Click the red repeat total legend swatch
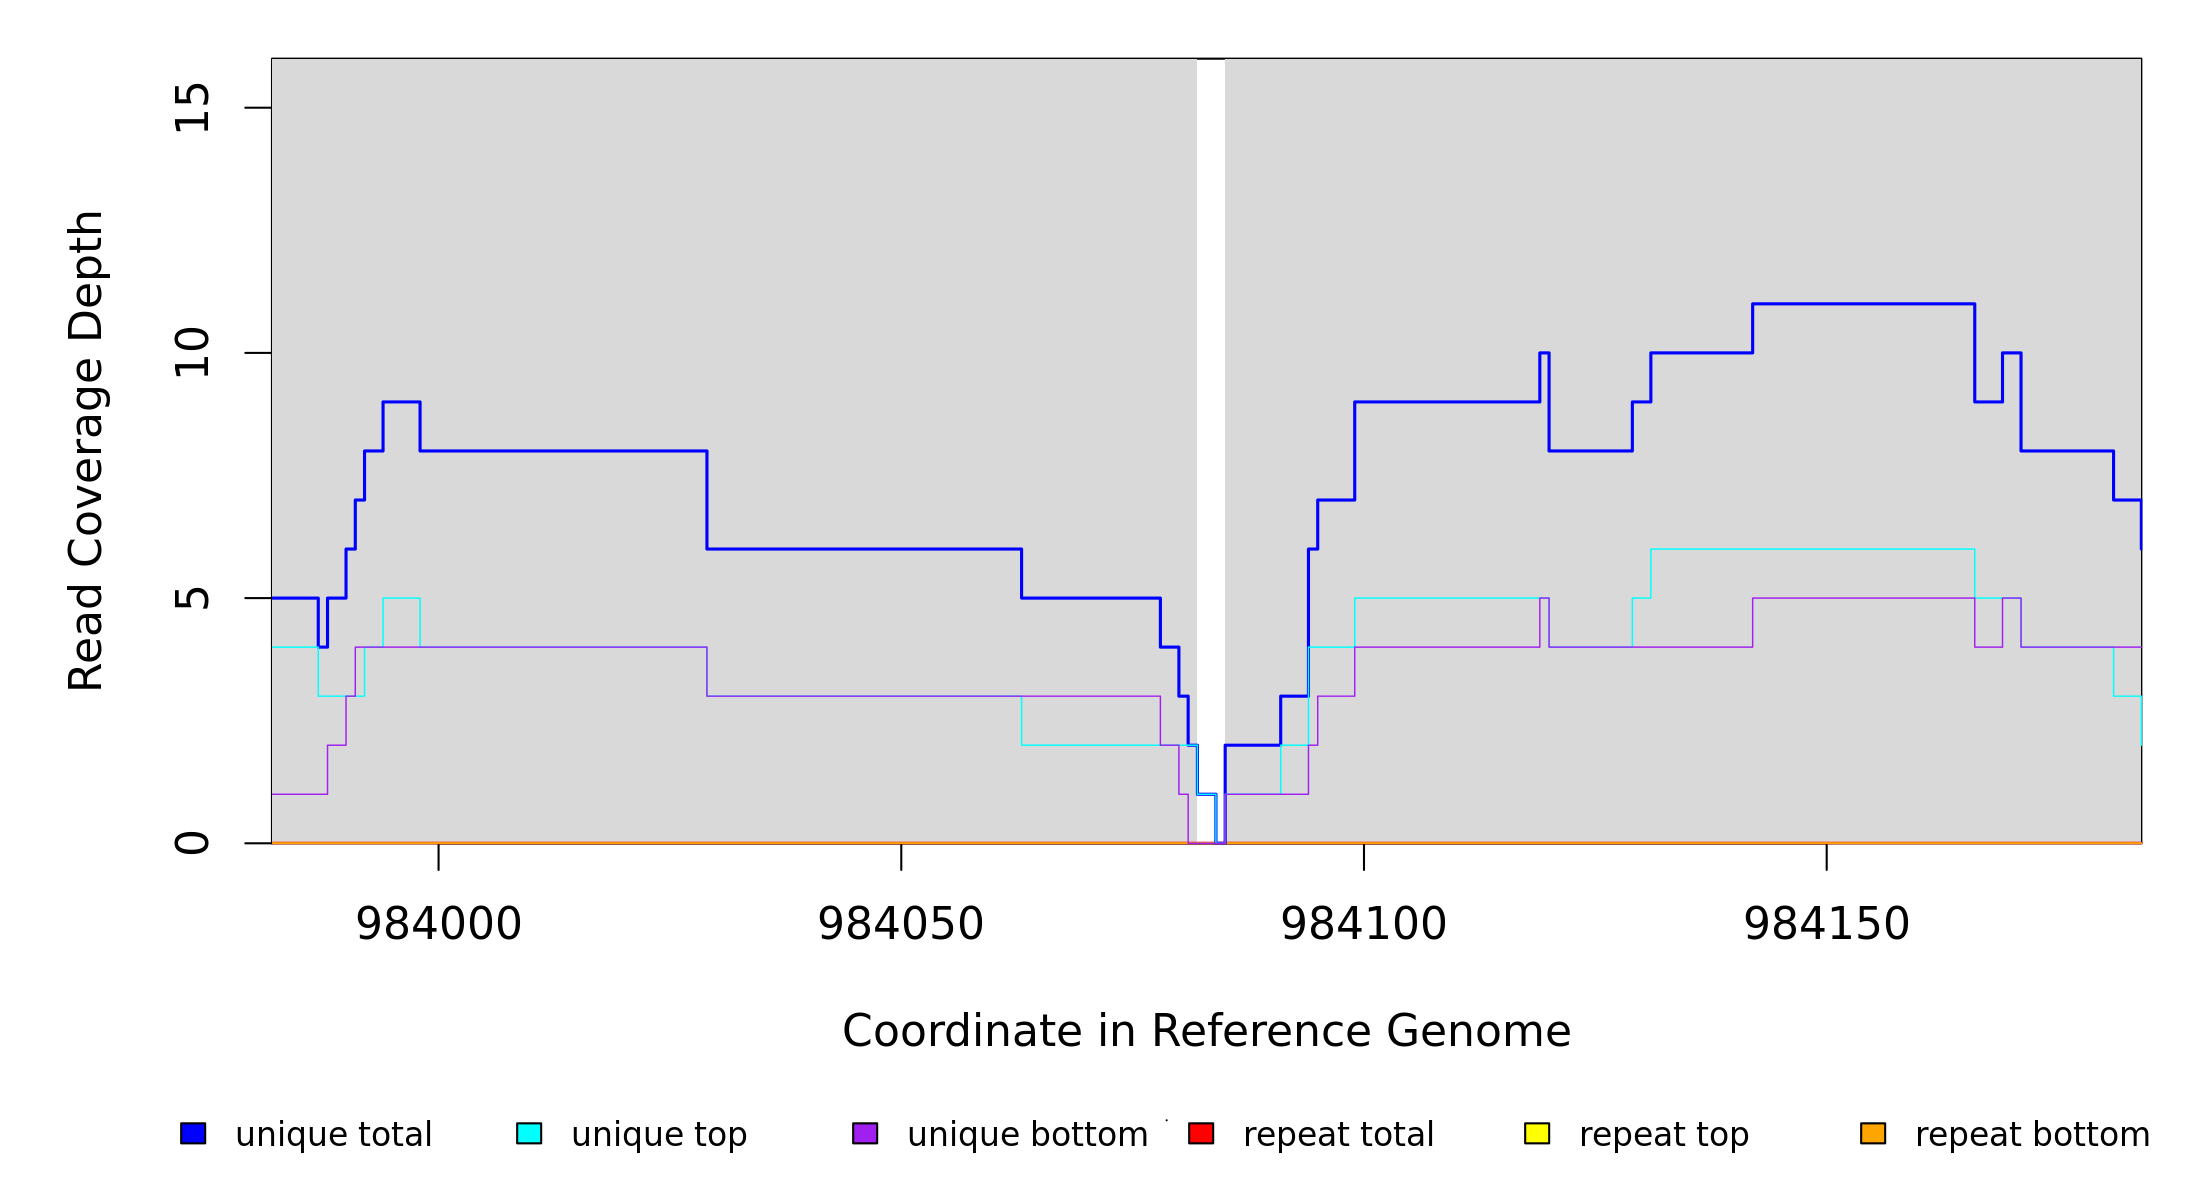The width and height of the screenshot is (2200, 1200). click(1201, 1133)
